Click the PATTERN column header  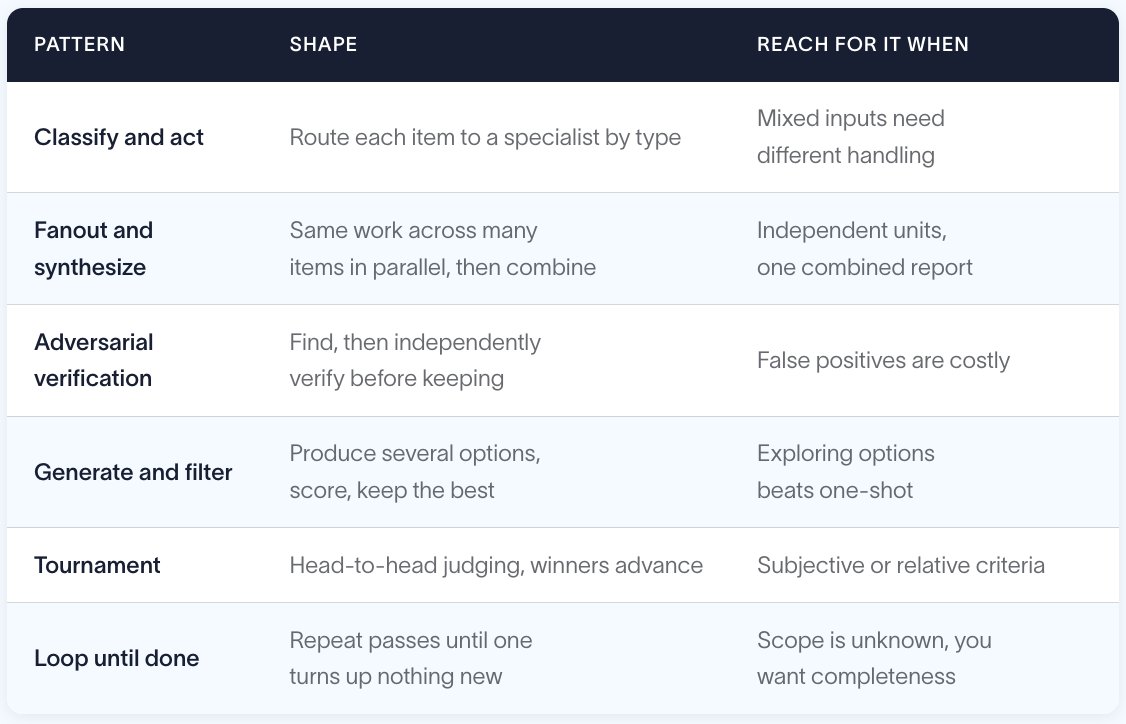pyautogui.click(x=79, y=45)
